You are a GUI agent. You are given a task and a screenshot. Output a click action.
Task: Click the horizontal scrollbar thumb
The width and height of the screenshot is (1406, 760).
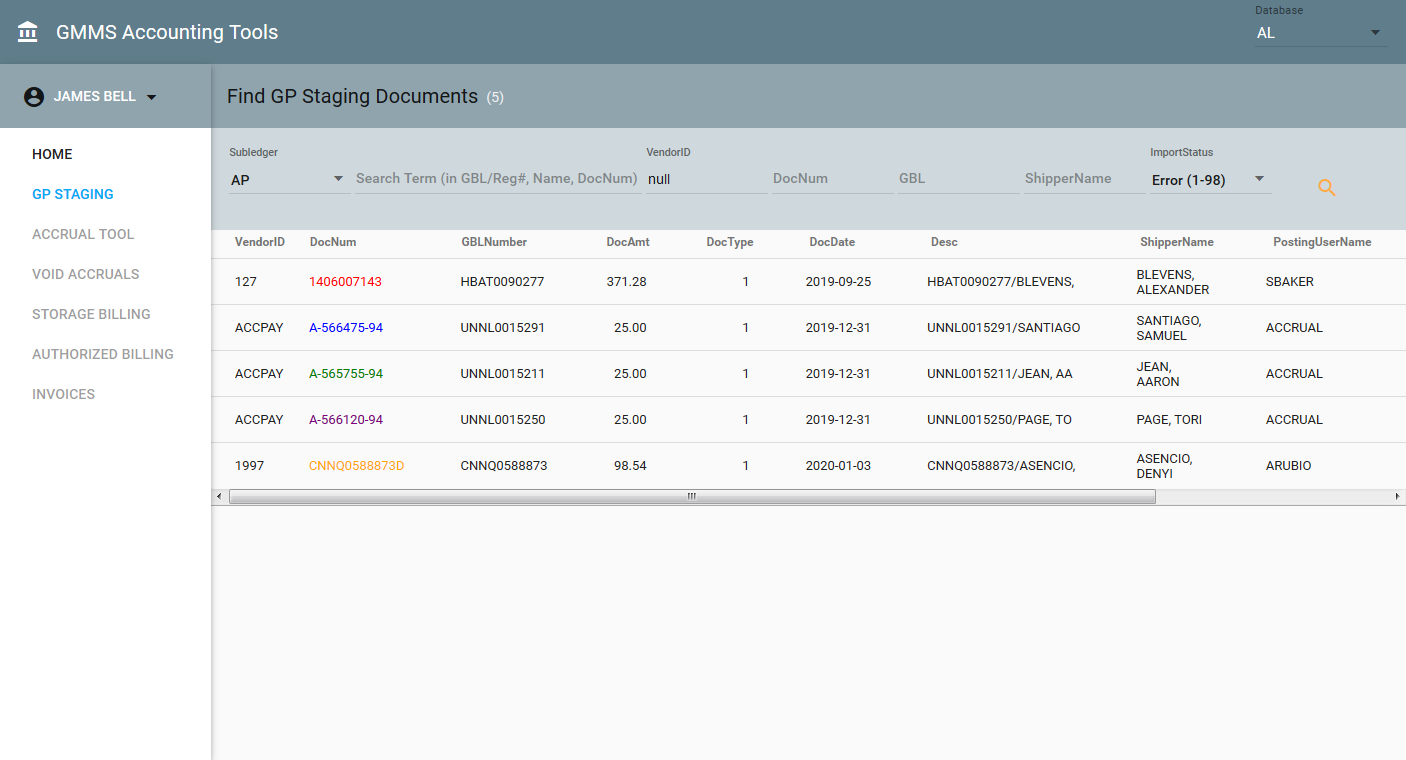point(692,496)
